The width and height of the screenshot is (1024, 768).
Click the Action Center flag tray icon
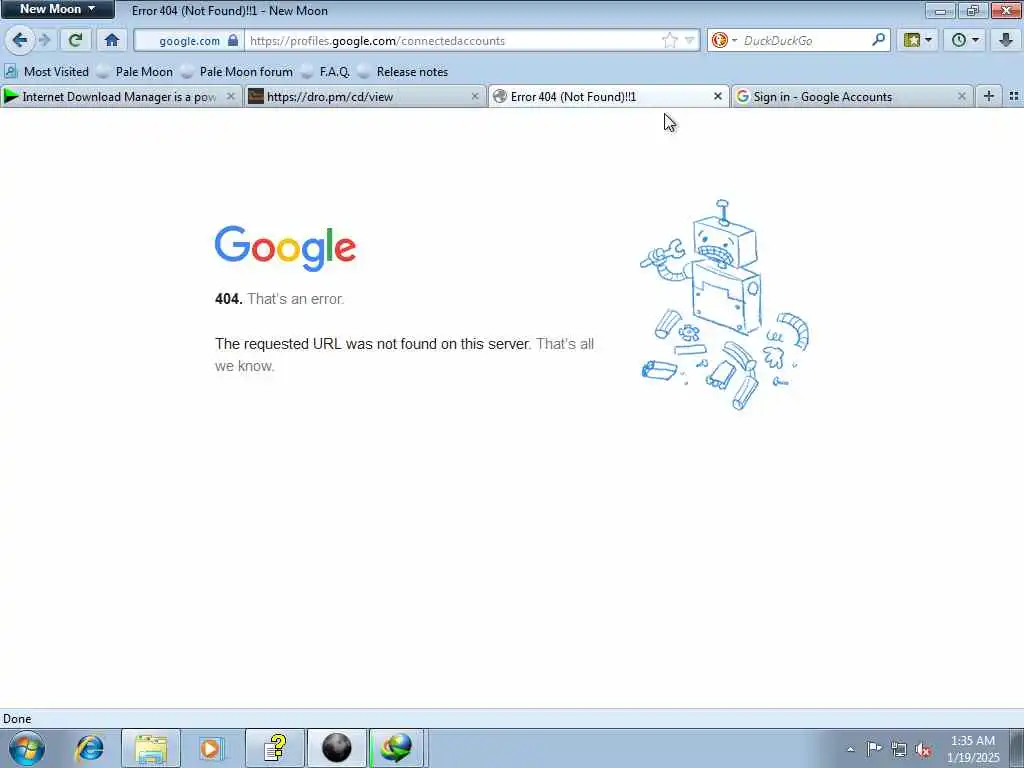coord(874,749)
